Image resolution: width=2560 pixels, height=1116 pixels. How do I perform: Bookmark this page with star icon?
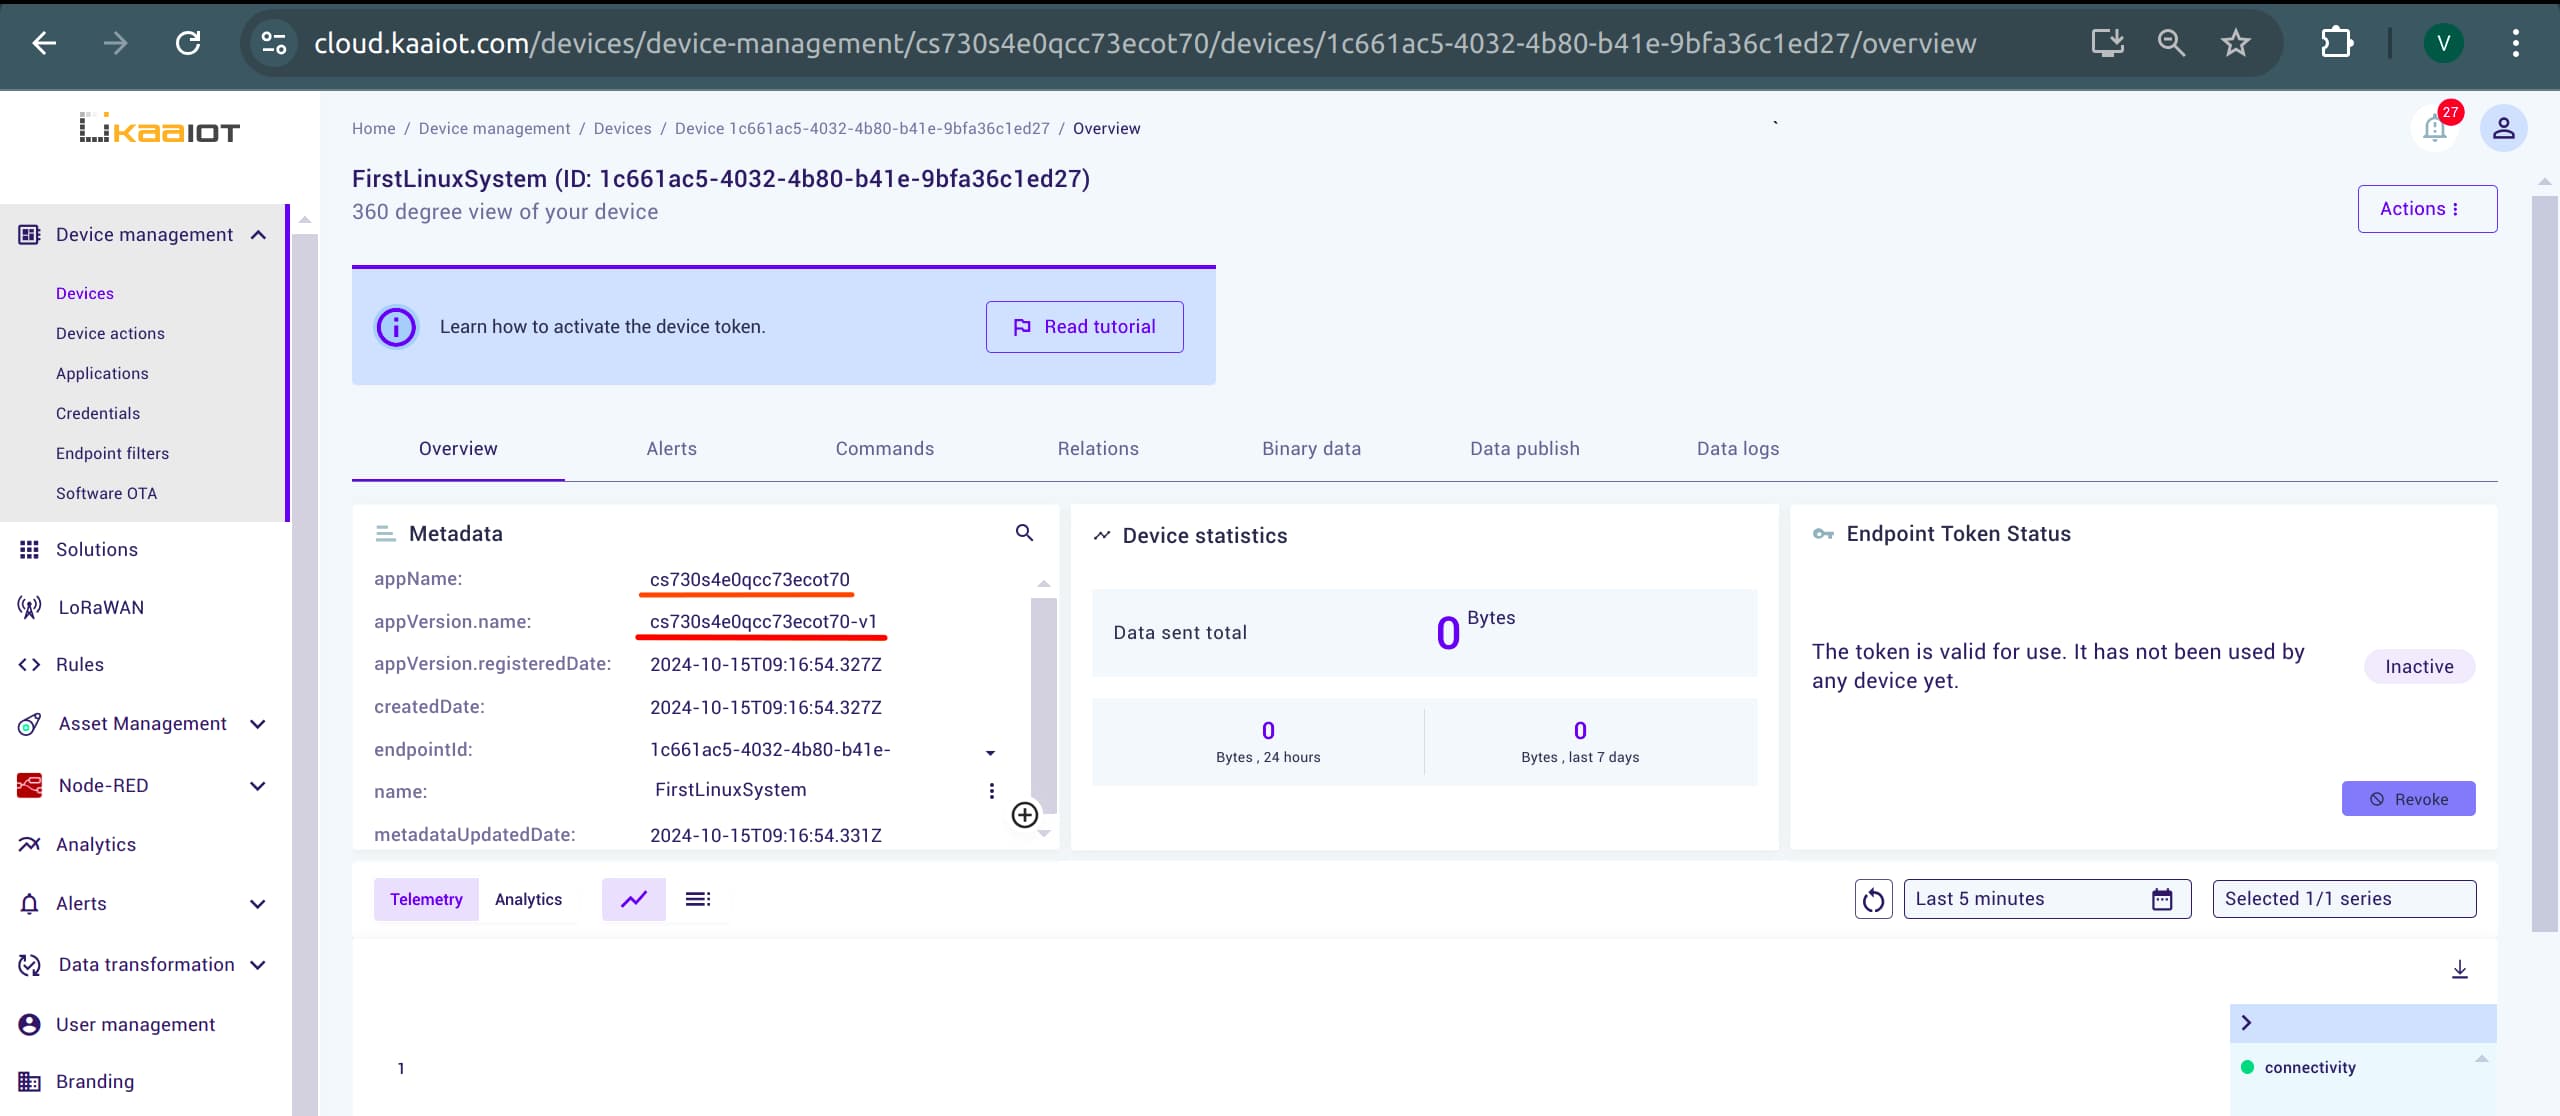(2235, 43)
